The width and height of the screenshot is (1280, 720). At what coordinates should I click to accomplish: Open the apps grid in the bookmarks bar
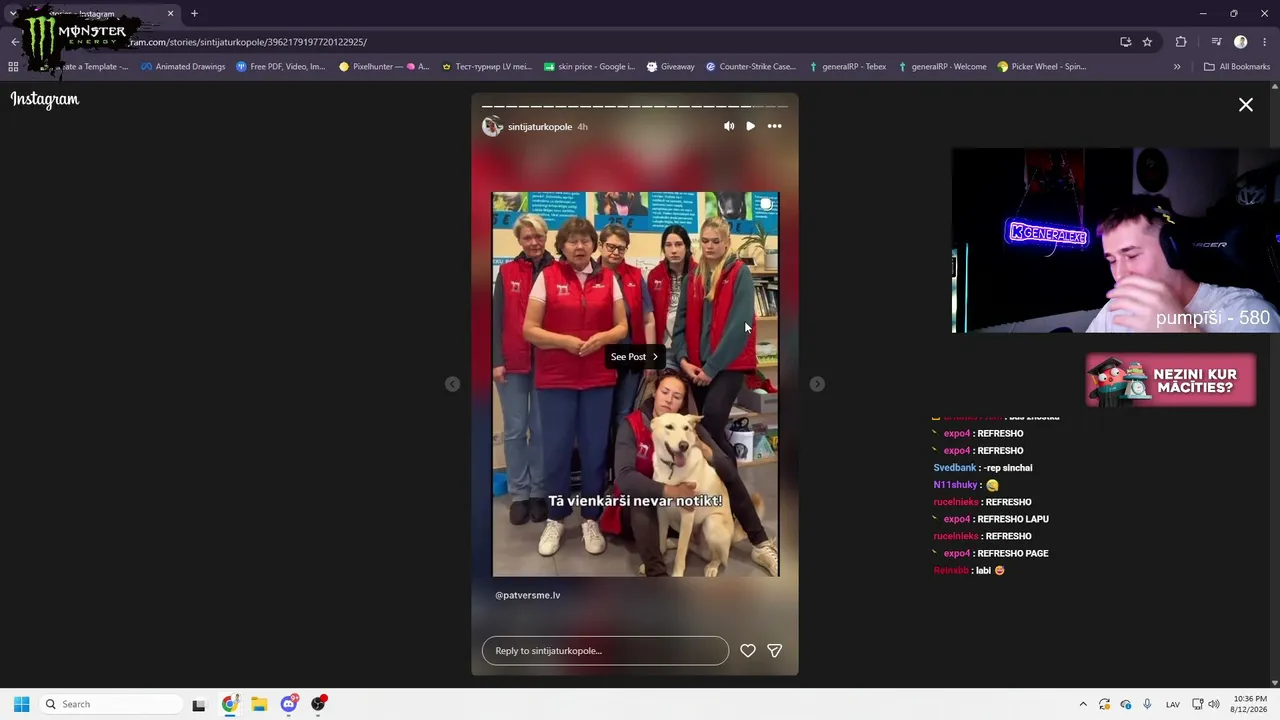click(x=13, y=67)
